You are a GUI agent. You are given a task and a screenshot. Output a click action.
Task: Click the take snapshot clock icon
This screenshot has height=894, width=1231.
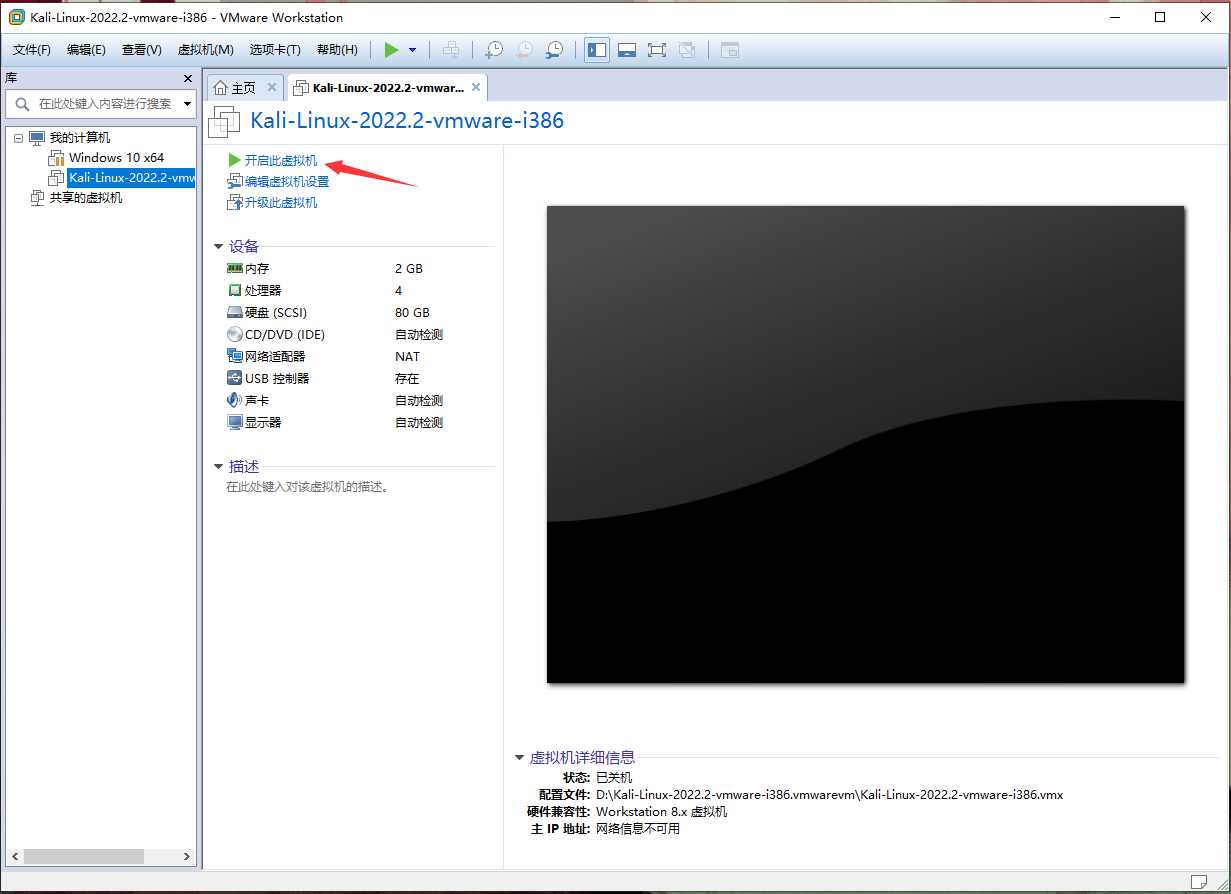pyautogui.click(x=494, y=50)
